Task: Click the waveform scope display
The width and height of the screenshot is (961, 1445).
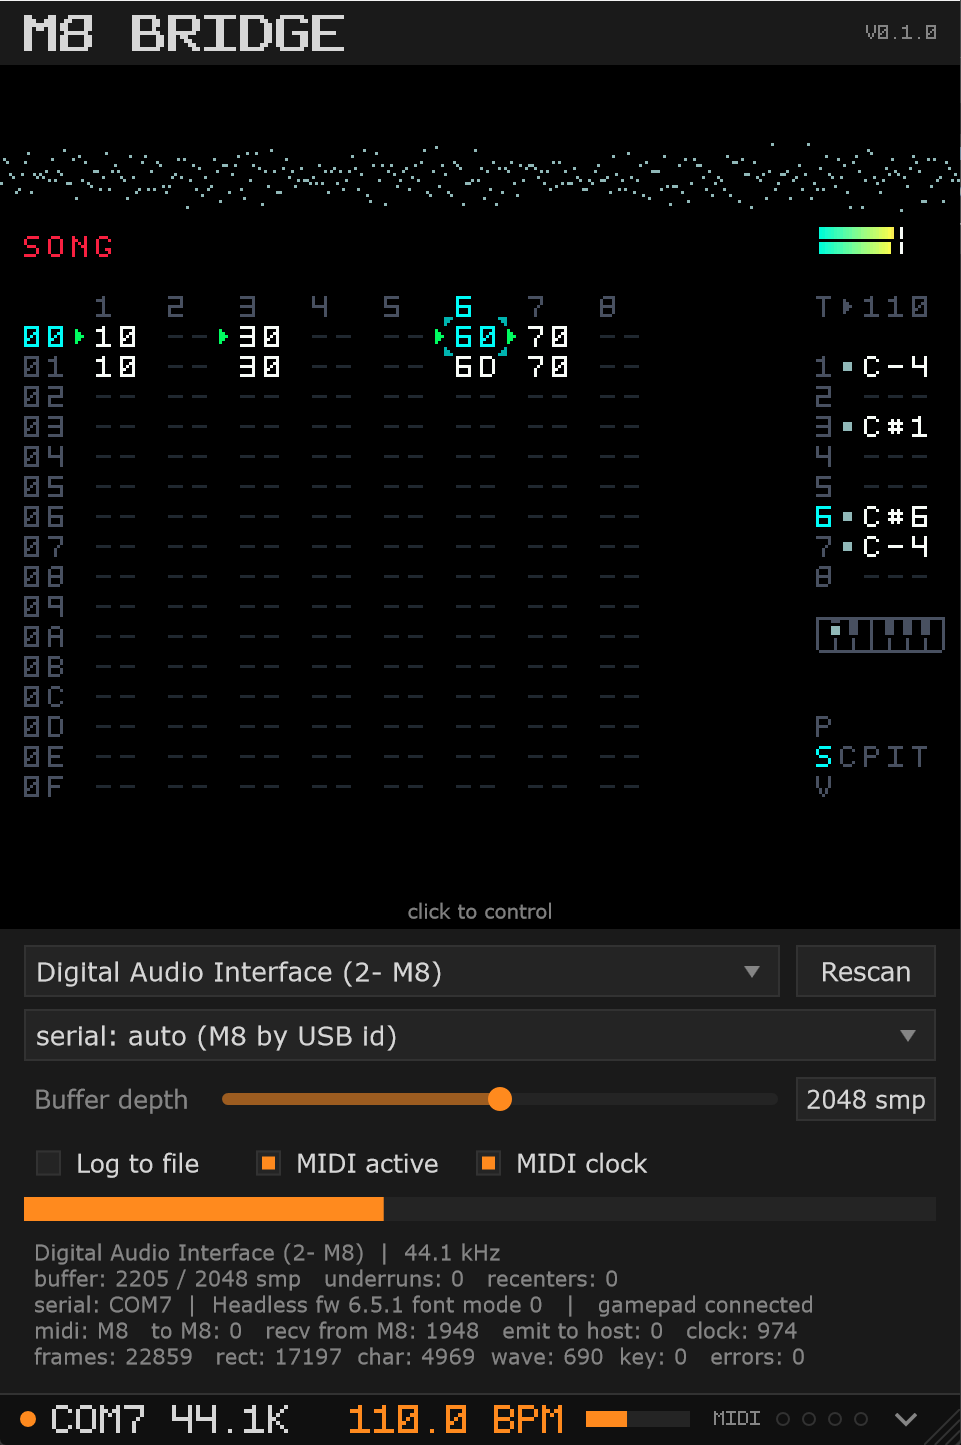Action: [480, 176]
